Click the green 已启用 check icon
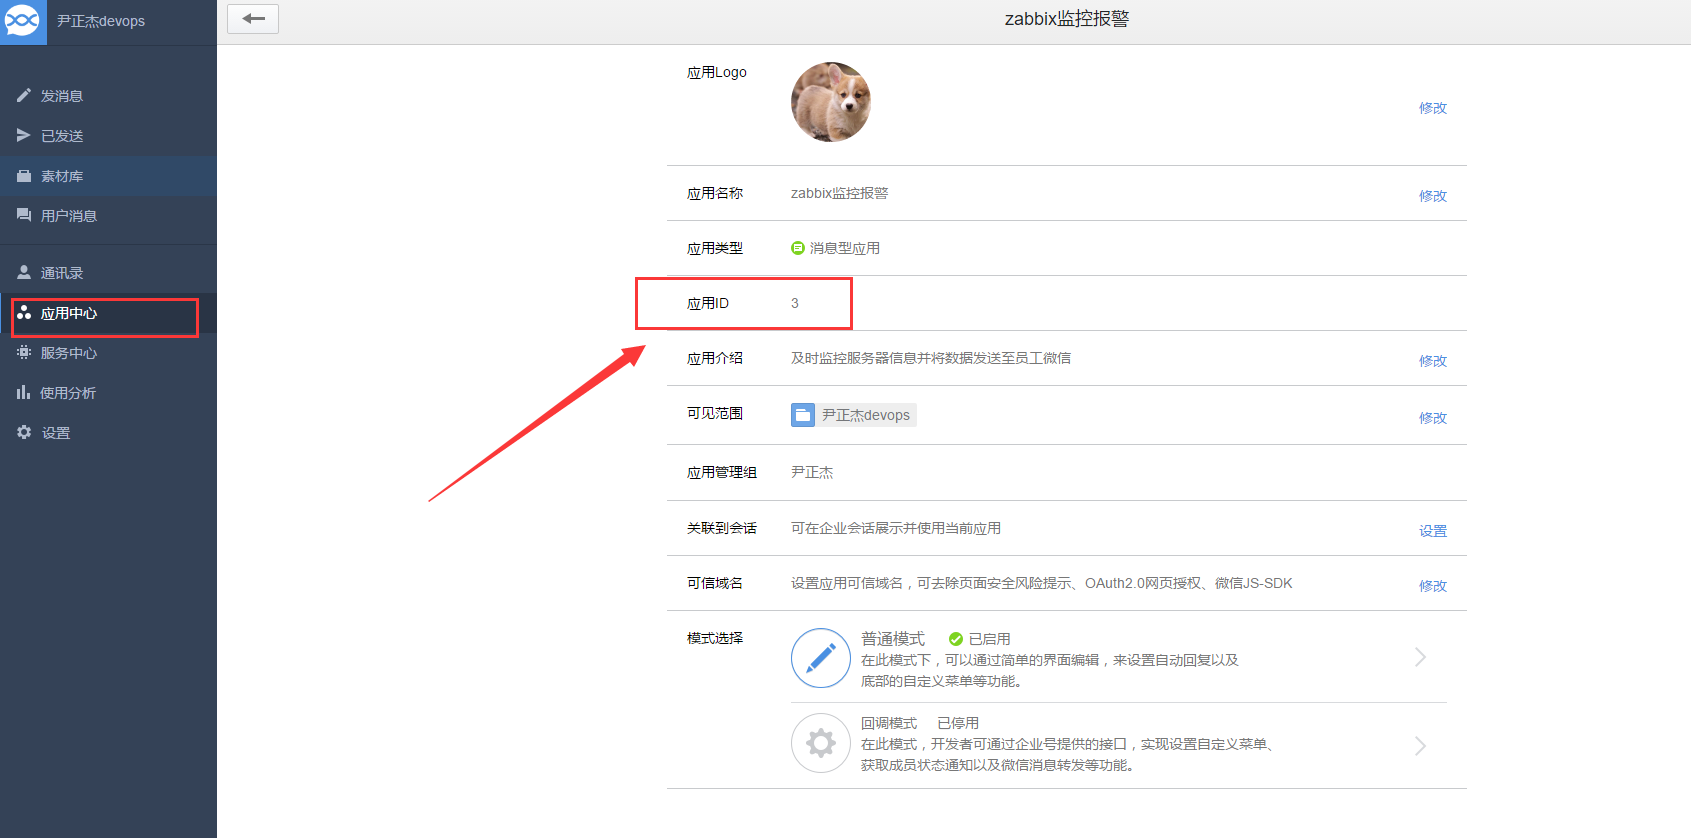Screen dimensions: 1691x838 [x=956, y=639]
